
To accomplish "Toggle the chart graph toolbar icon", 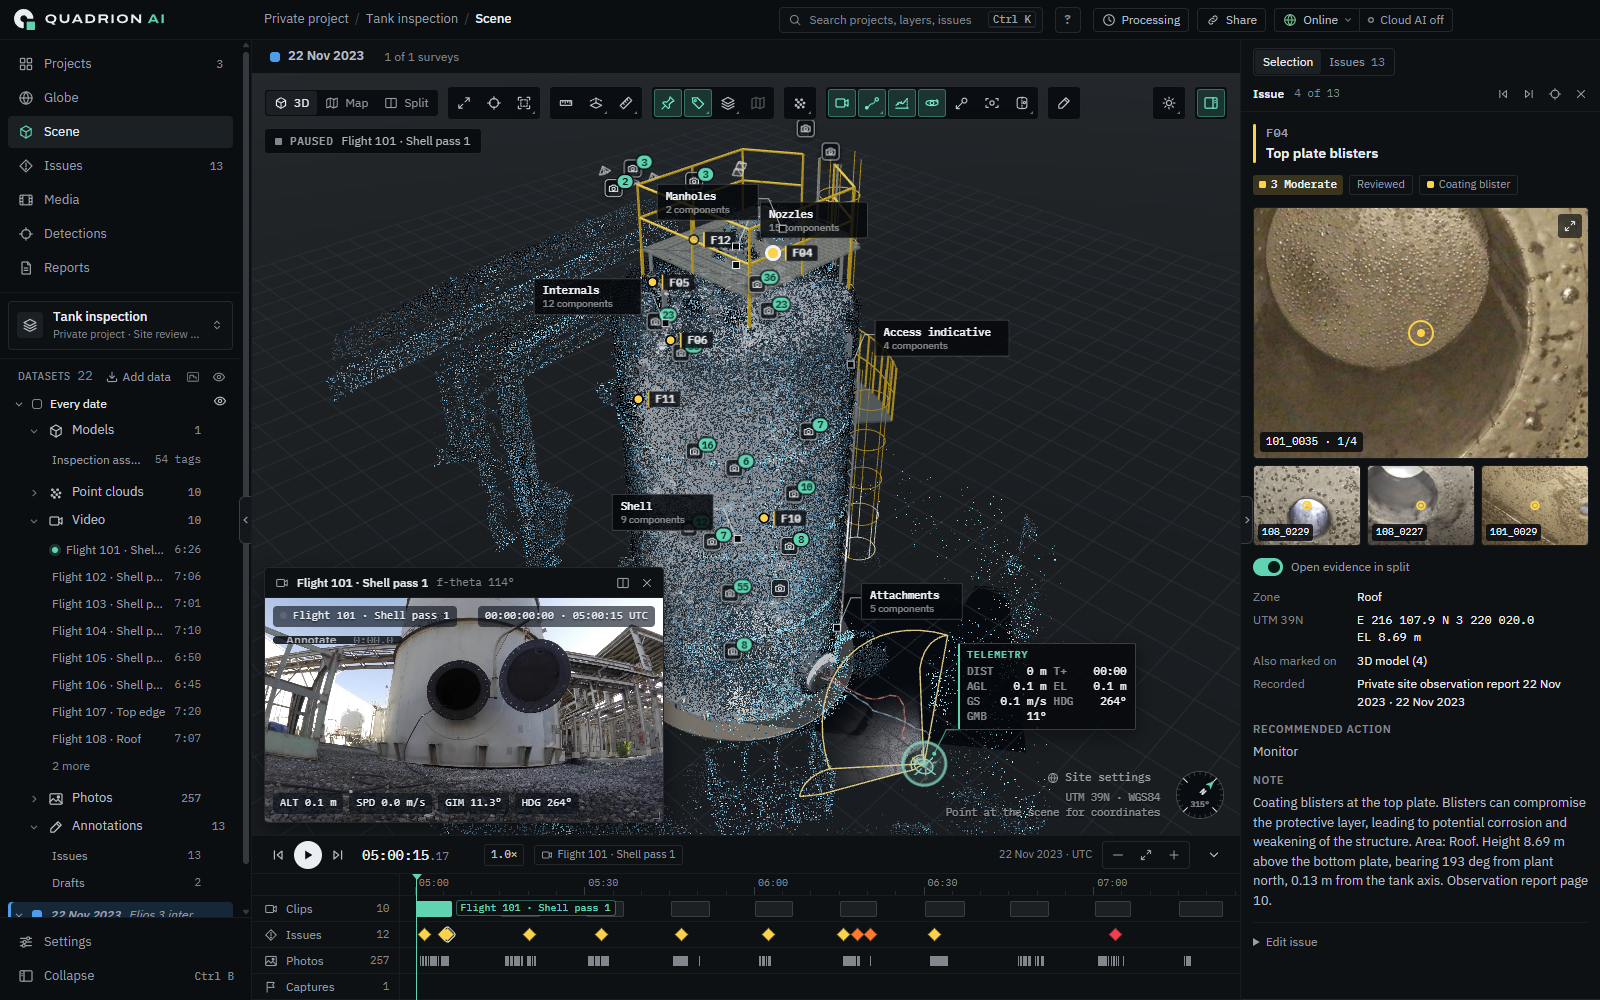I will coord(902,103).
